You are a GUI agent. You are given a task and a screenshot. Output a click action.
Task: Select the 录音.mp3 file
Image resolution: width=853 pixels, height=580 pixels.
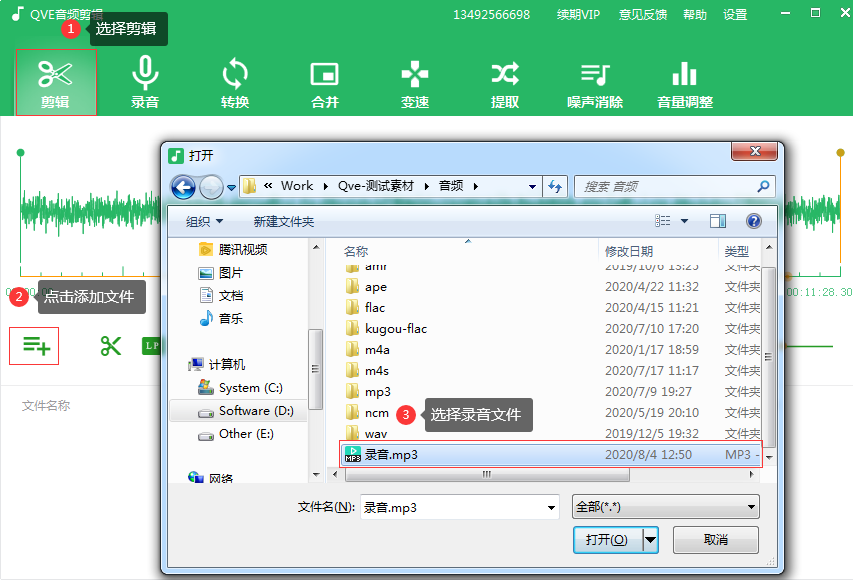pyautogui.click(x=551, y=454)
